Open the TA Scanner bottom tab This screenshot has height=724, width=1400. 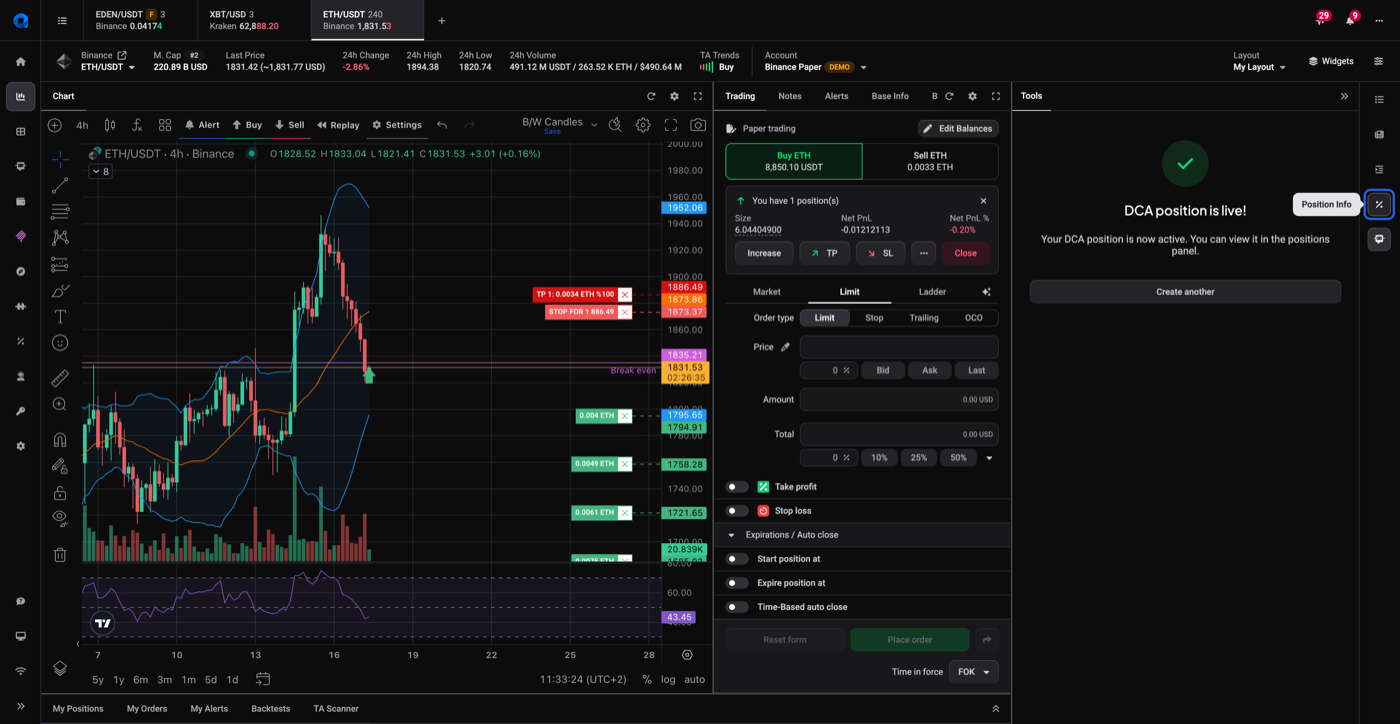[x=336, y=709]
